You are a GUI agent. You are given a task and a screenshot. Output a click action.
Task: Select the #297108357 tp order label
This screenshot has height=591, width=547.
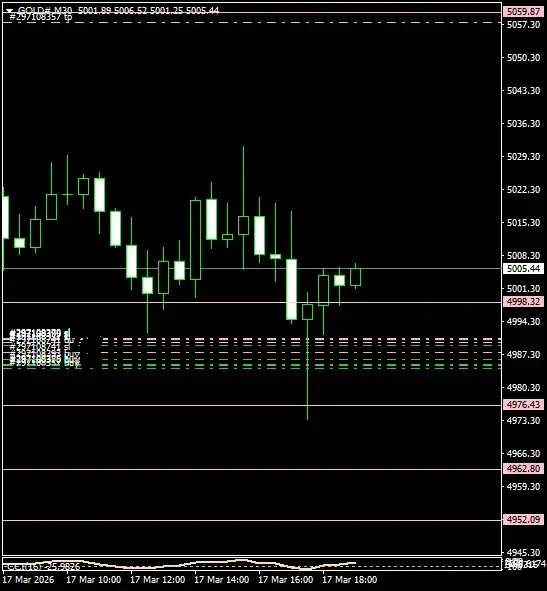click(x=40, y=17)
